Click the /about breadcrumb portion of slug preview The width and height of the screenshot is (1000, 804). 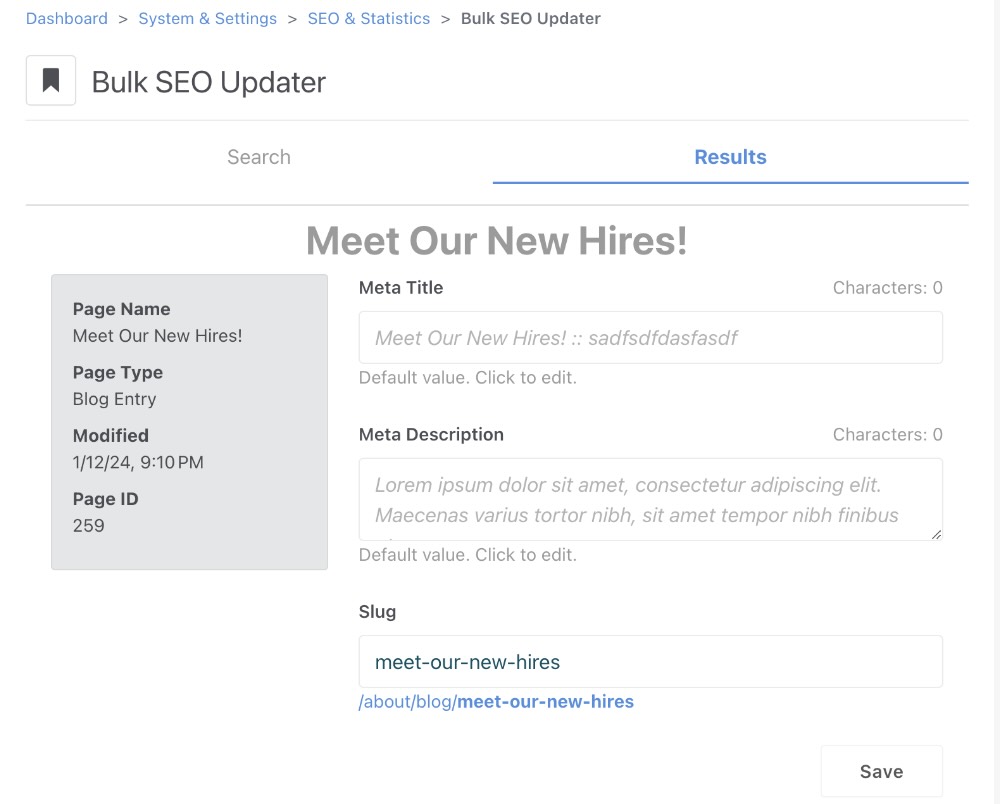click(x=380, y=702)
